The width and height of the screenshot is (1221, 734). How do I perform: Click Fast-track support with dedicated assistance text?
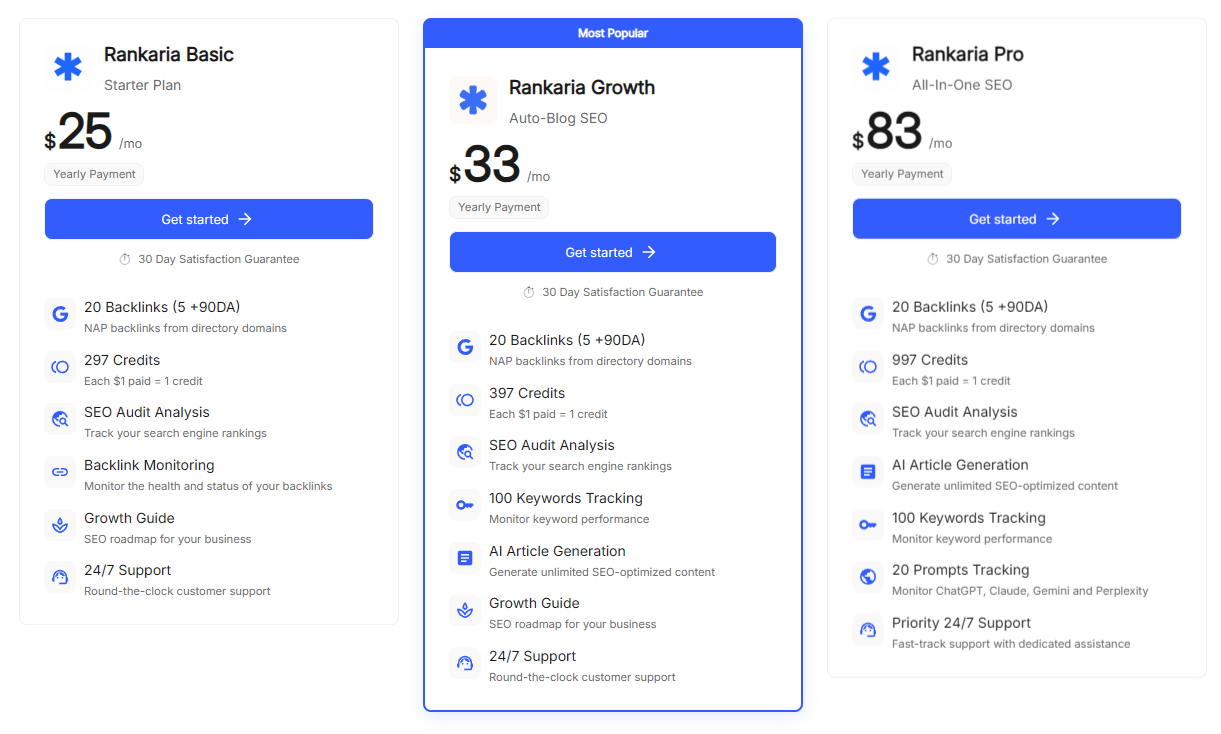coord(1011,644)
